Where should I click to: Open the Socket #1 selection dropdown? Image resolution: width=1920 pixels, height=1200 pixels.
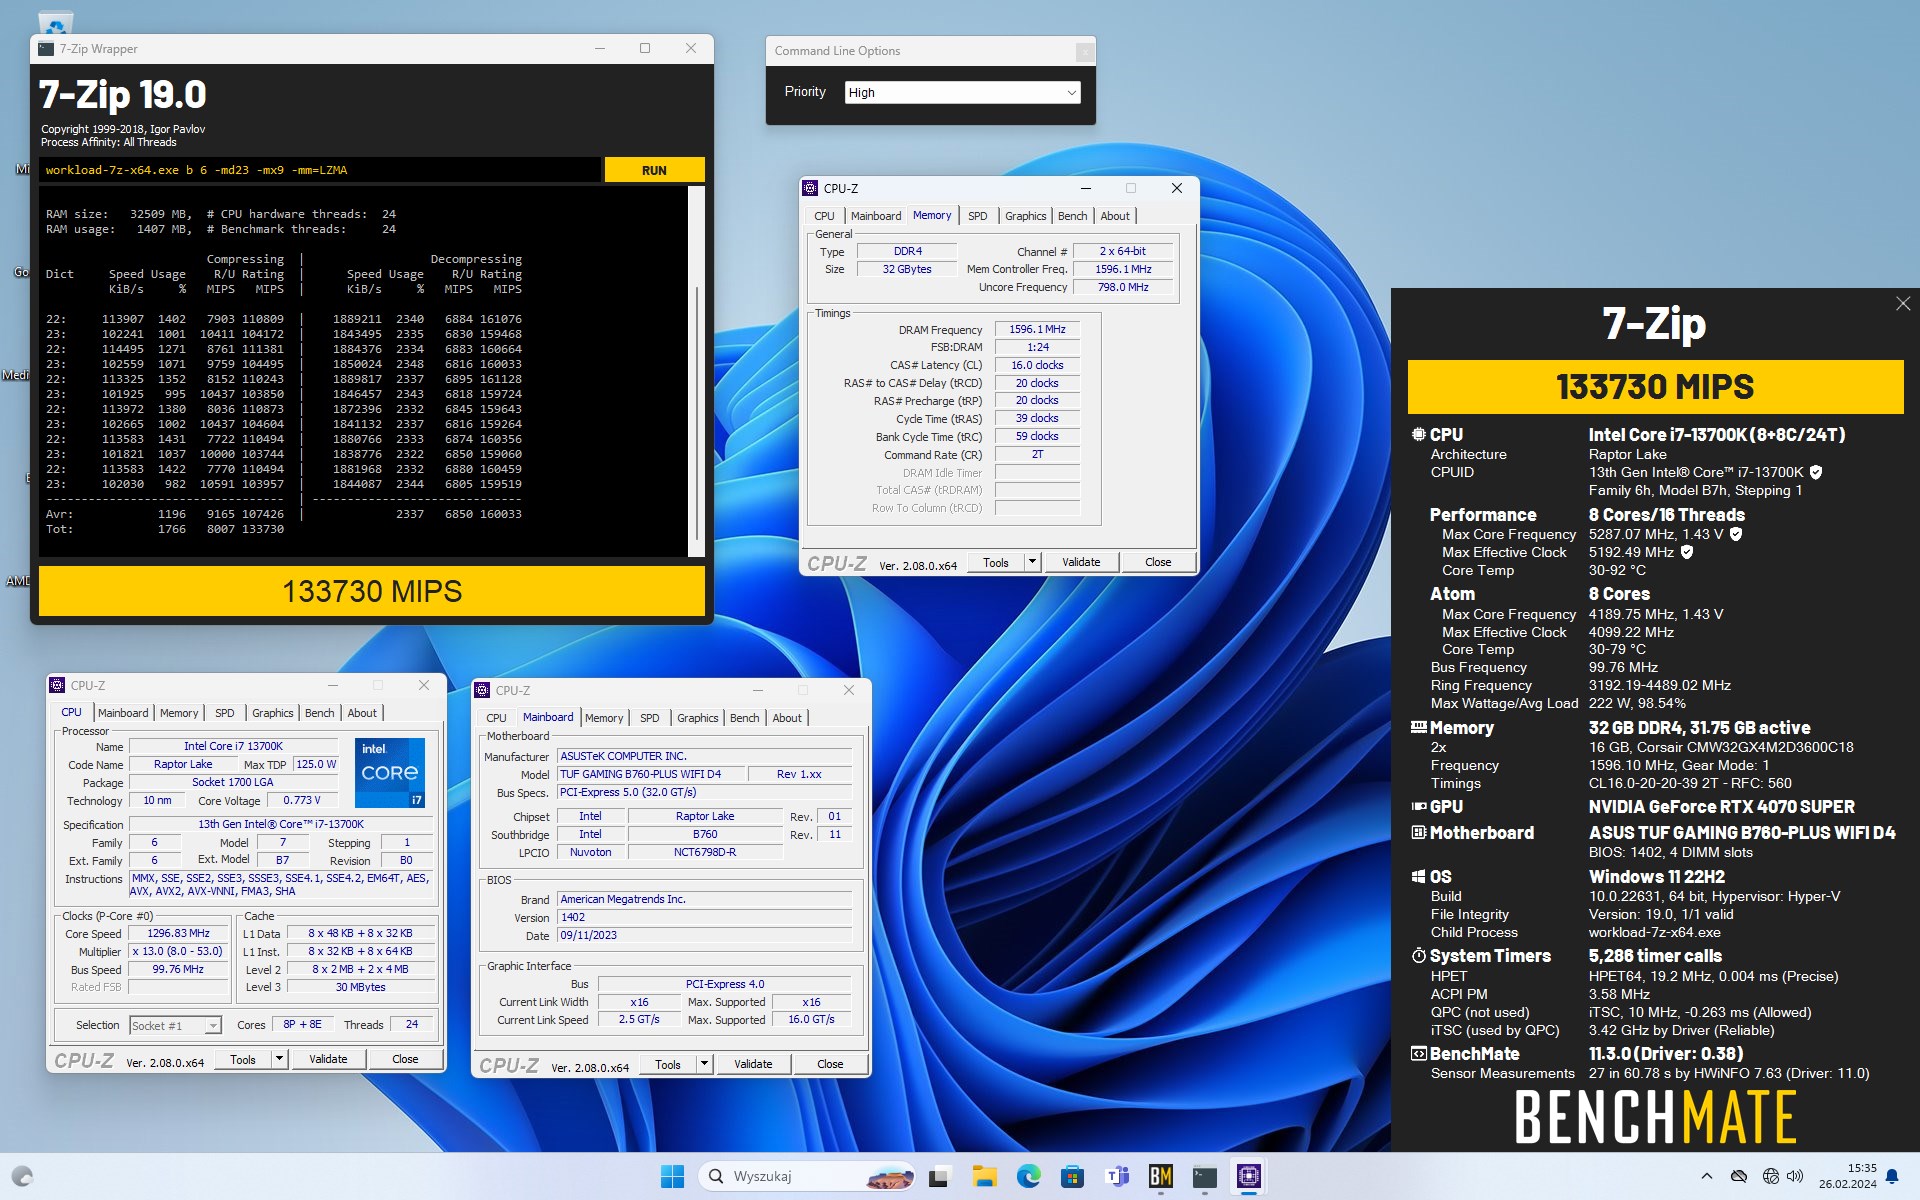[175, 1025]
